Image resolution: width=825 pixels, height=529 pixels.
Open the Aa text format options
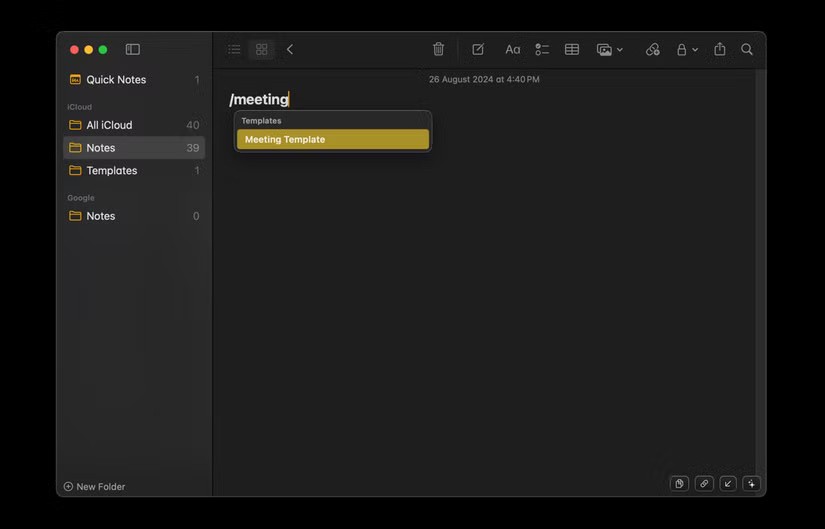pyautogui.click(x=512, y=49)
